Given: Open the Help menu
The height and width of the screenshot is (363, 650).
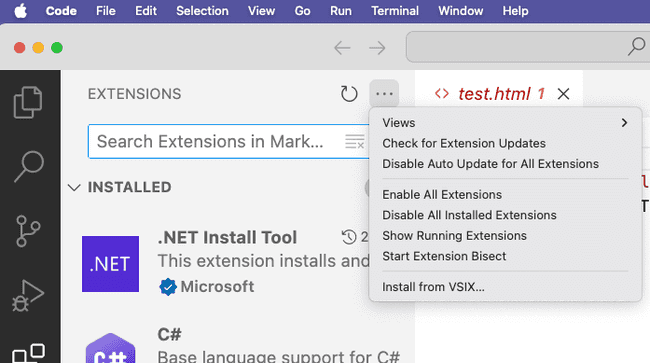Looking at the screenshot, I should point(515,11).
